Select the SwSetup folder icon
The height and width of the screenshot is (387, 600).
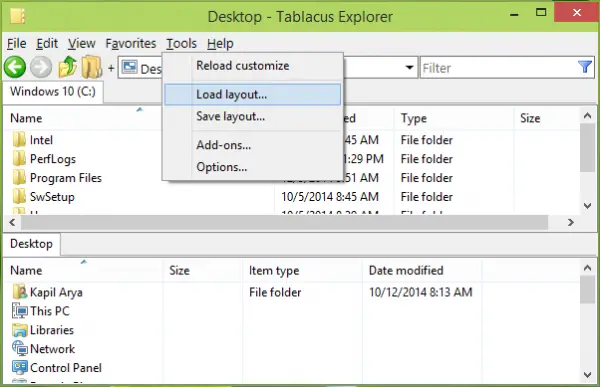click(x=19, y=196)
